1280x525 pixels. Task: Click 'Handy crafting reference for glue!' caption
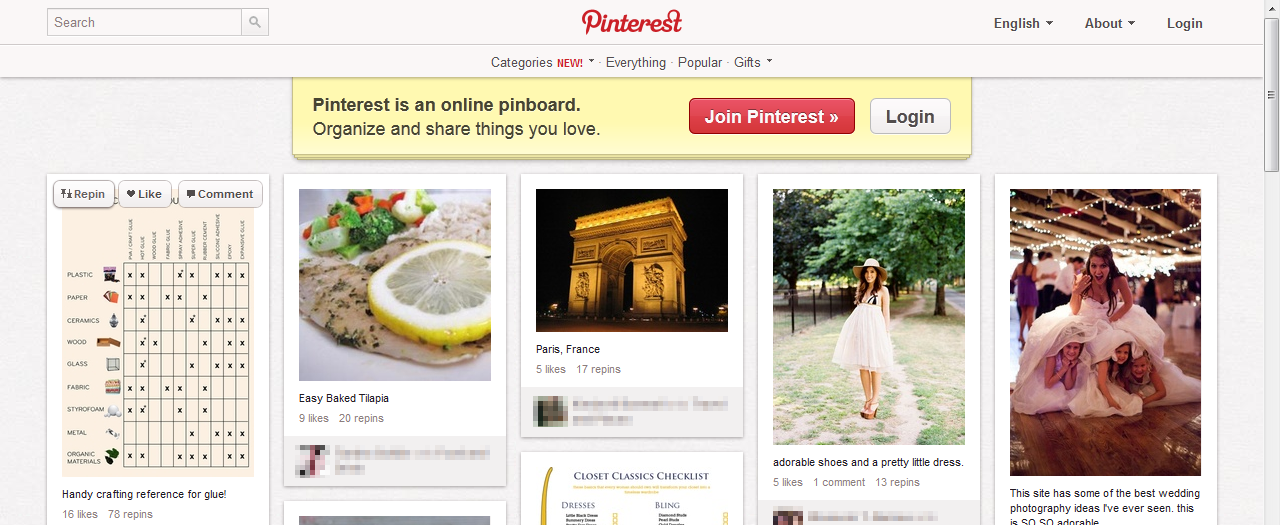(144, 494)
